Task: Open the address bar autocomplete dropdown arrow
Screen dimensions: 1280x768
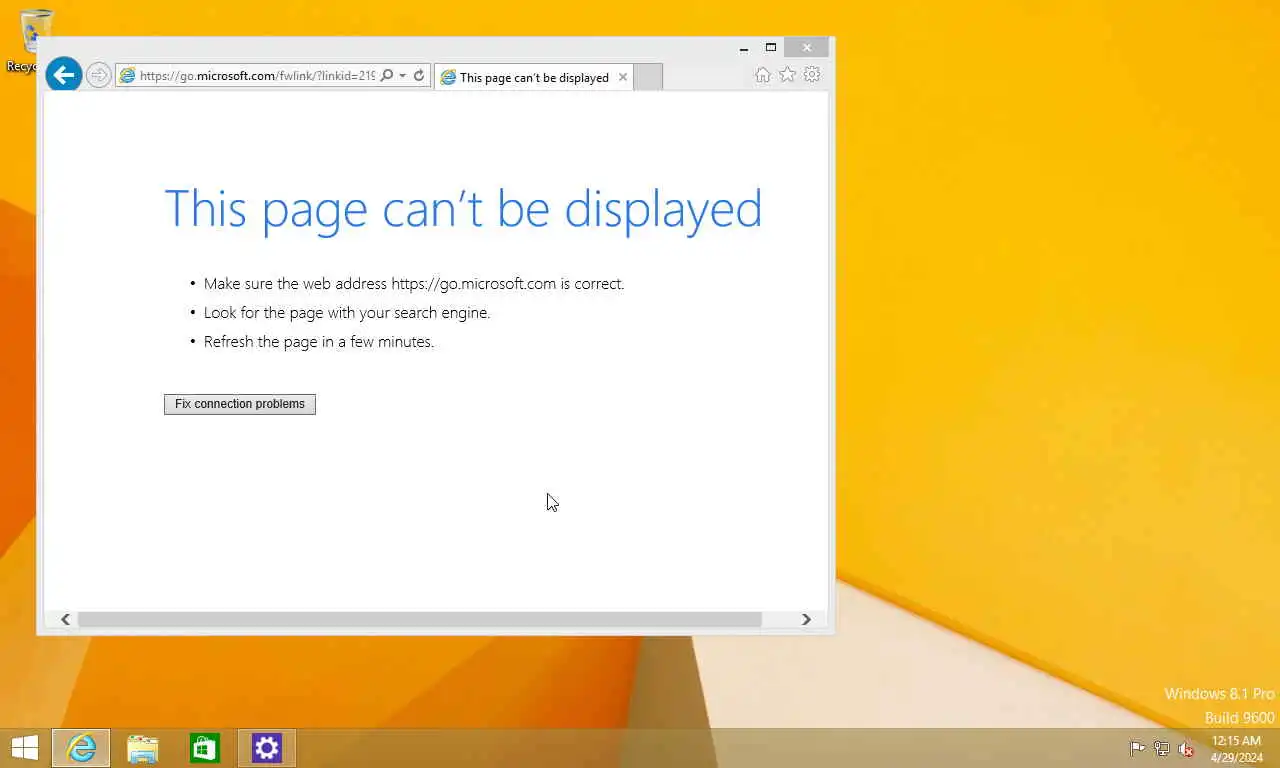Action: click(402, 76)
